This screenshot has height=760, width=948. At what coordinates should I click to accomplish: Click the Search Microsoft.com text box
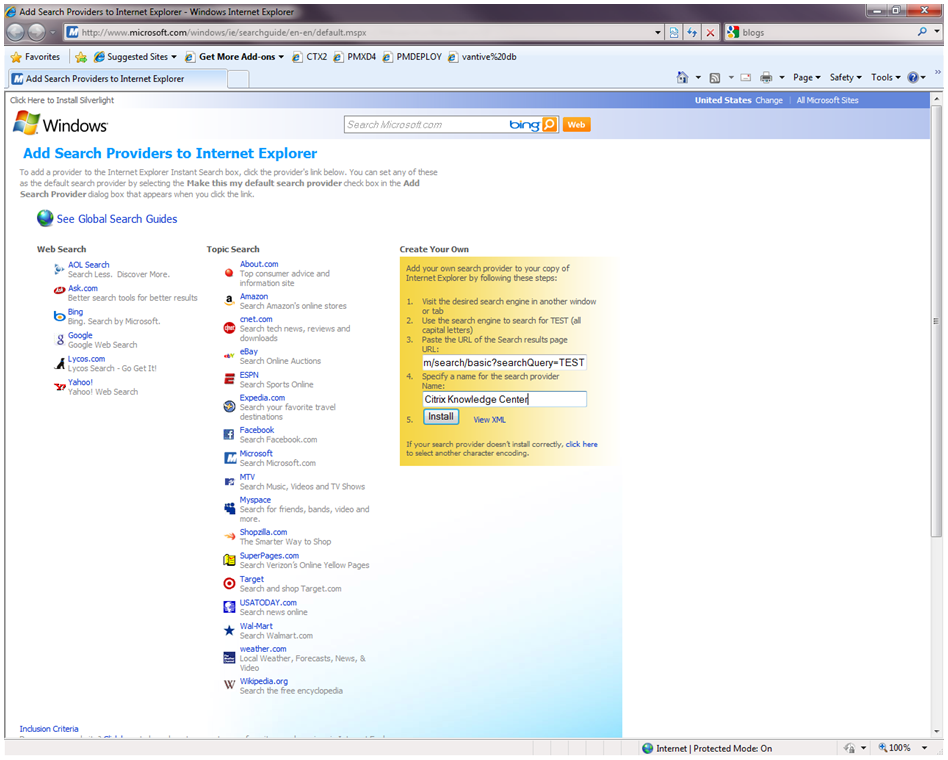[425, 125]
